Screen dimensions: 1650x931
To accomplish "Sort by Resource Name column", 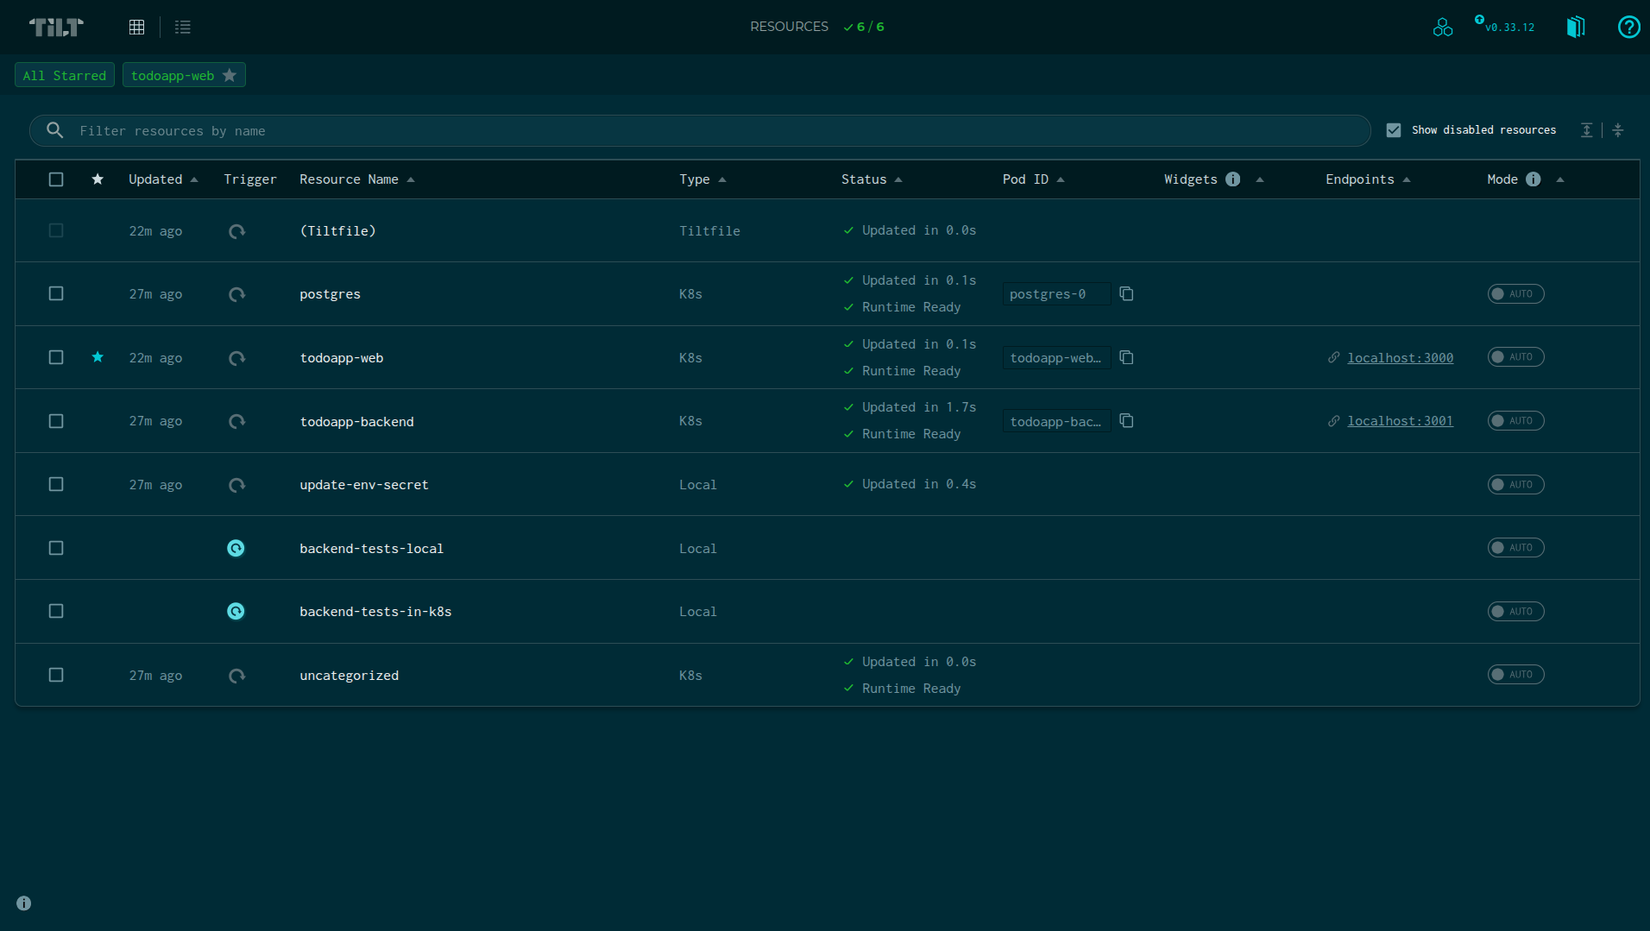I will (357, 180).
